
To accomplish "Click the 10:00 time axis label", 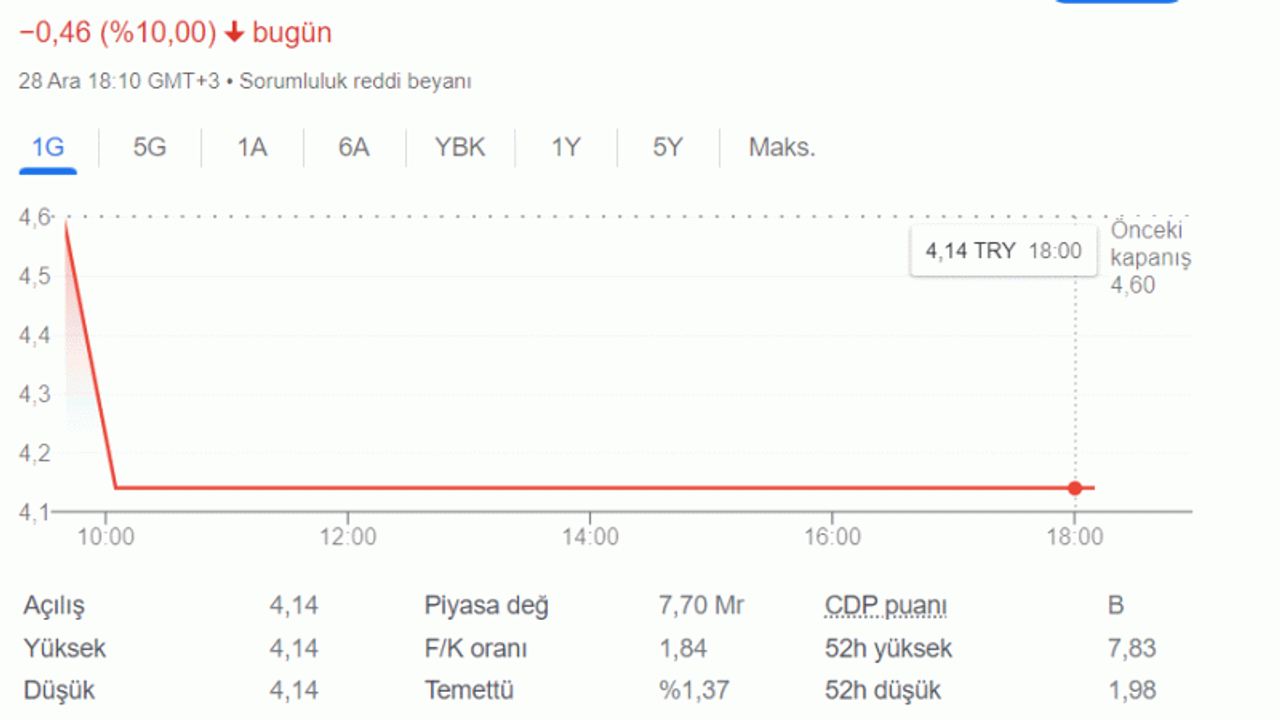I will [106, 537].
